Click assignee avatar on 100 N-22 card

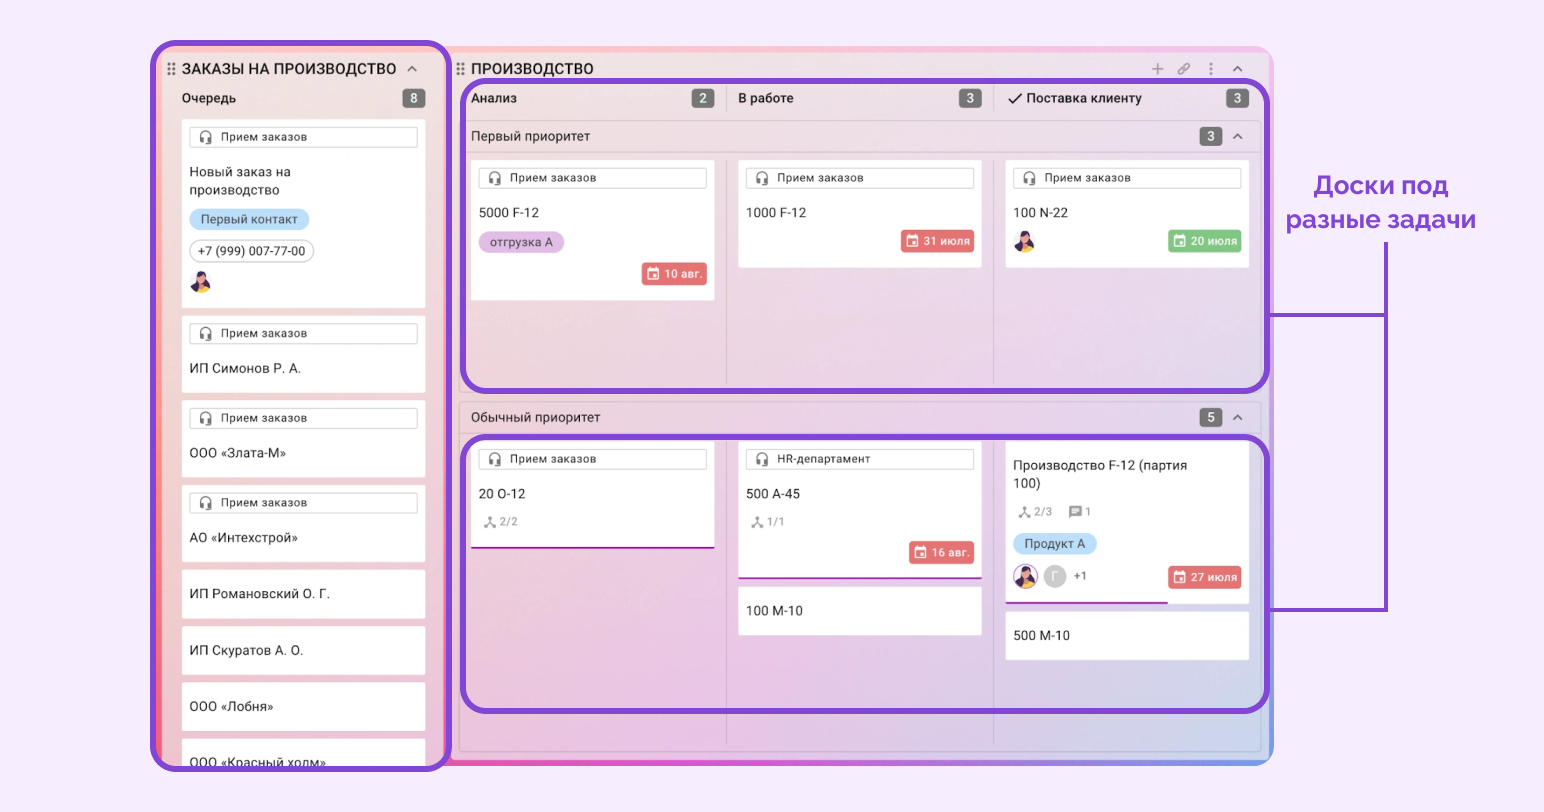point(1024,241)
